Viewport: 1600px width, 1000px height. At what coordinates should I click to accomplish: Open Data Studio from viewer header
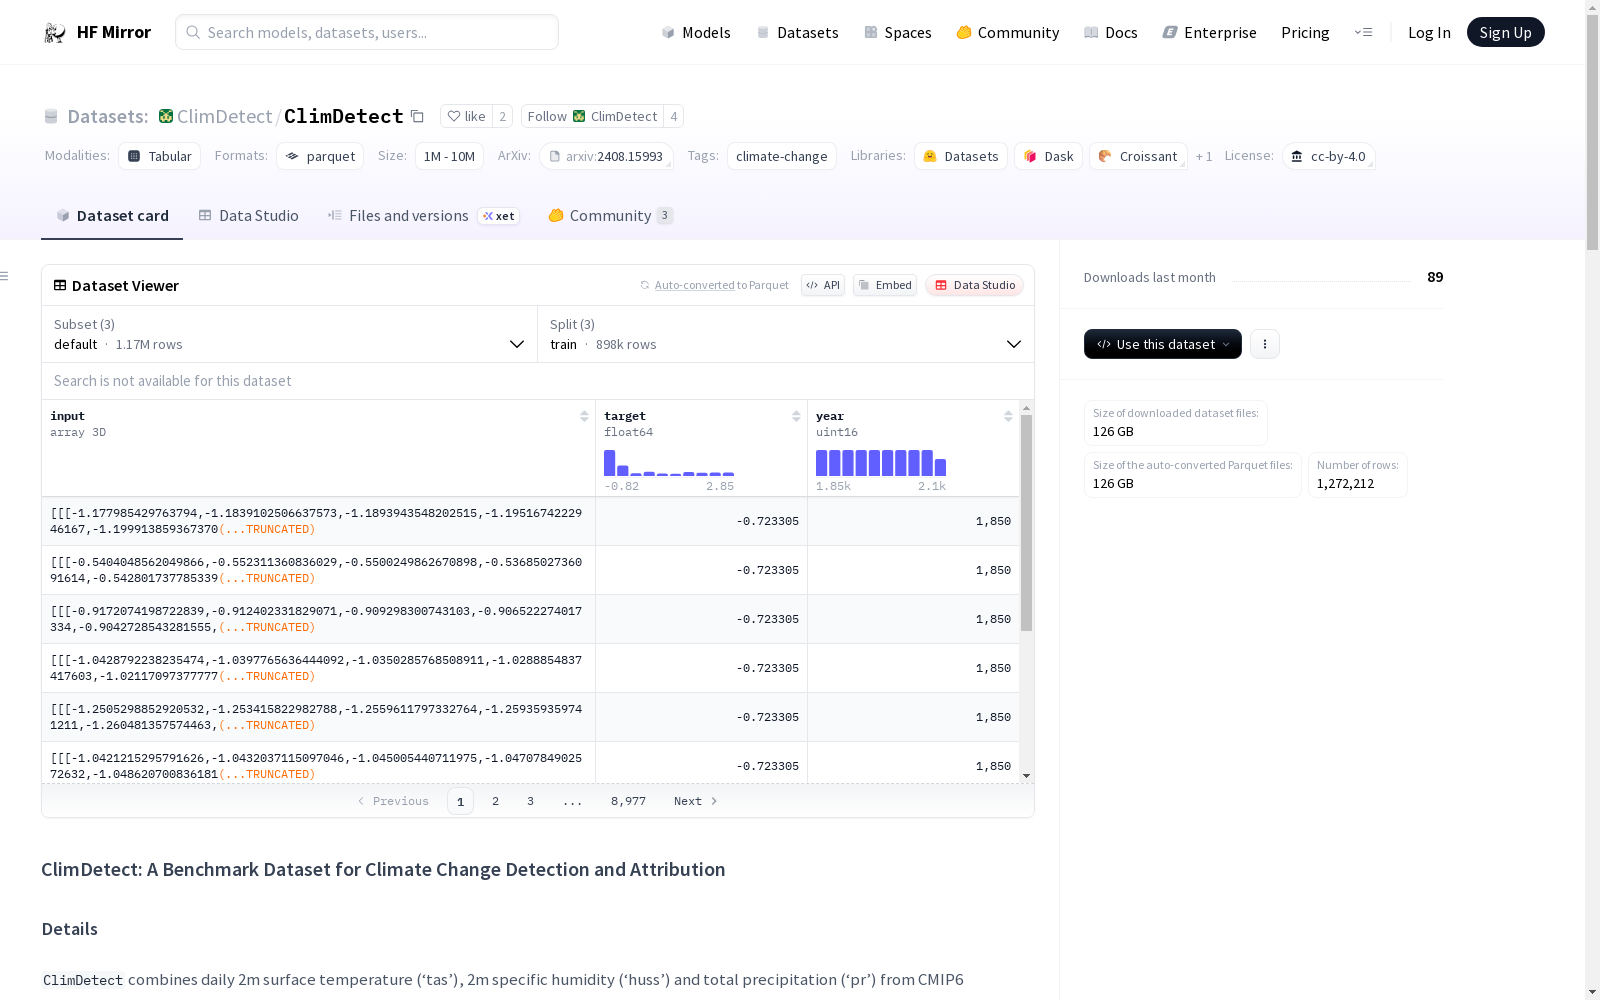click(974, 285)
